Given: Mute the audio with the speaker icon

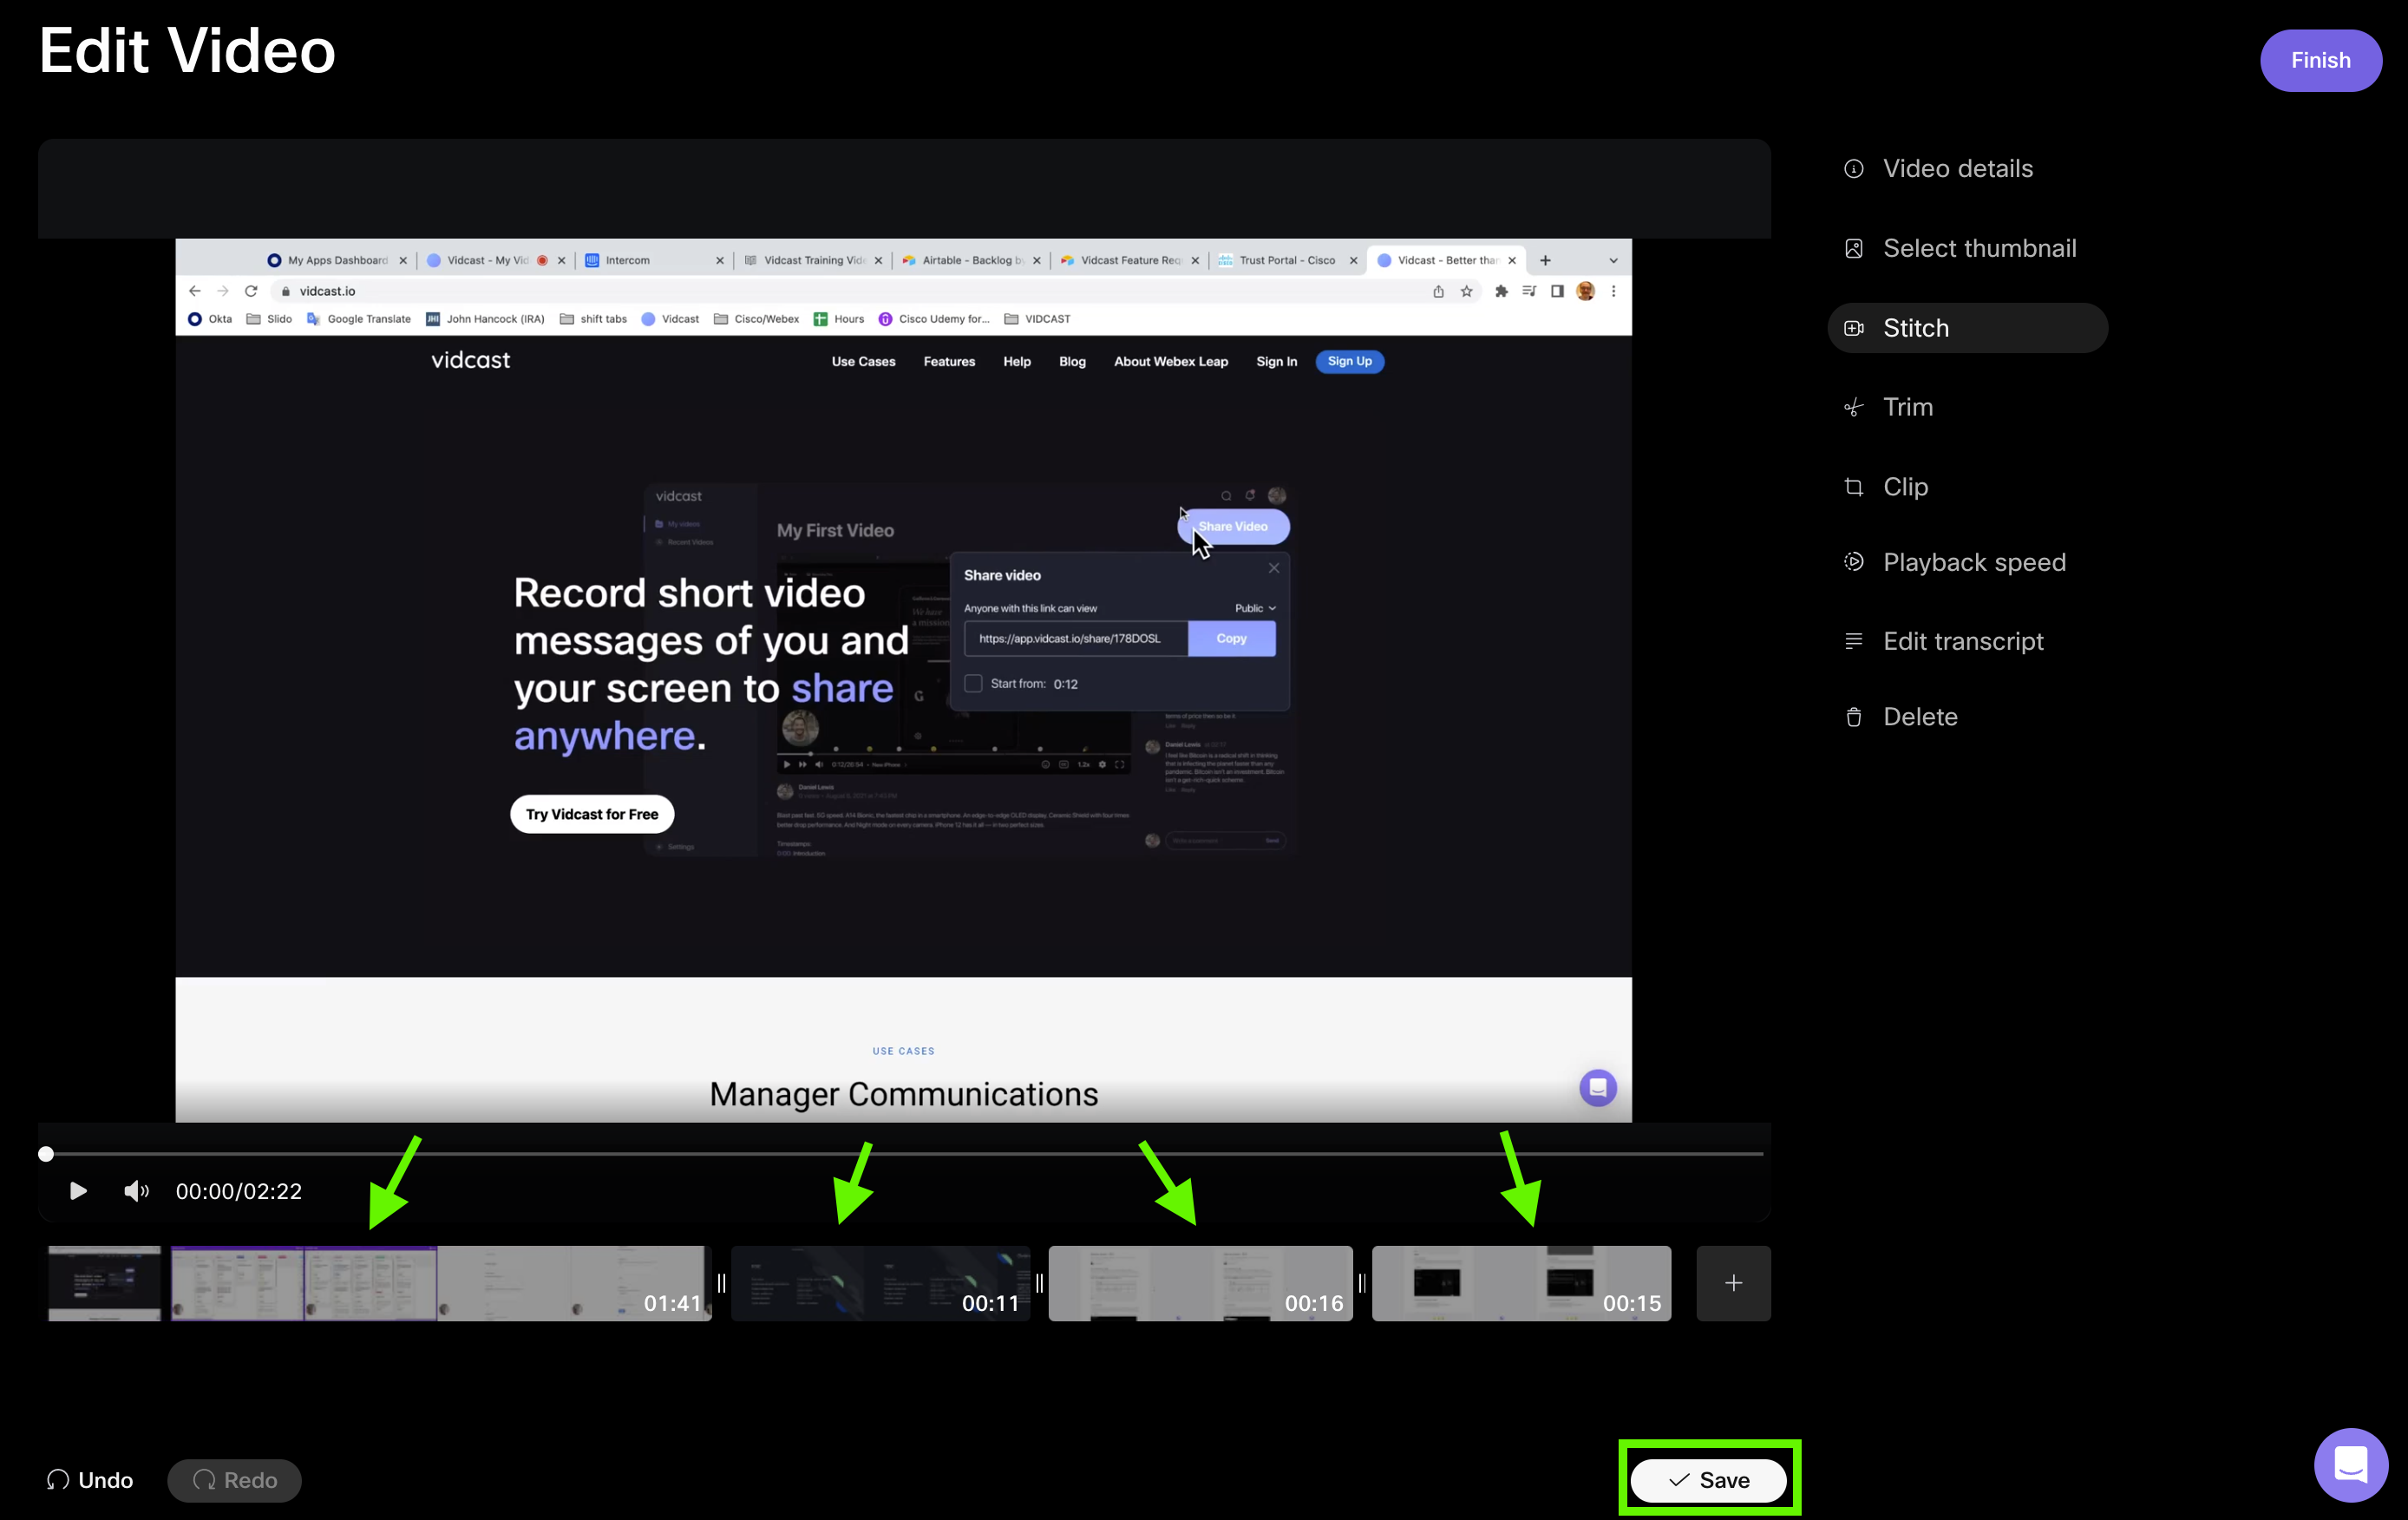Looking at the screenshot, I should click(136, 1191).
